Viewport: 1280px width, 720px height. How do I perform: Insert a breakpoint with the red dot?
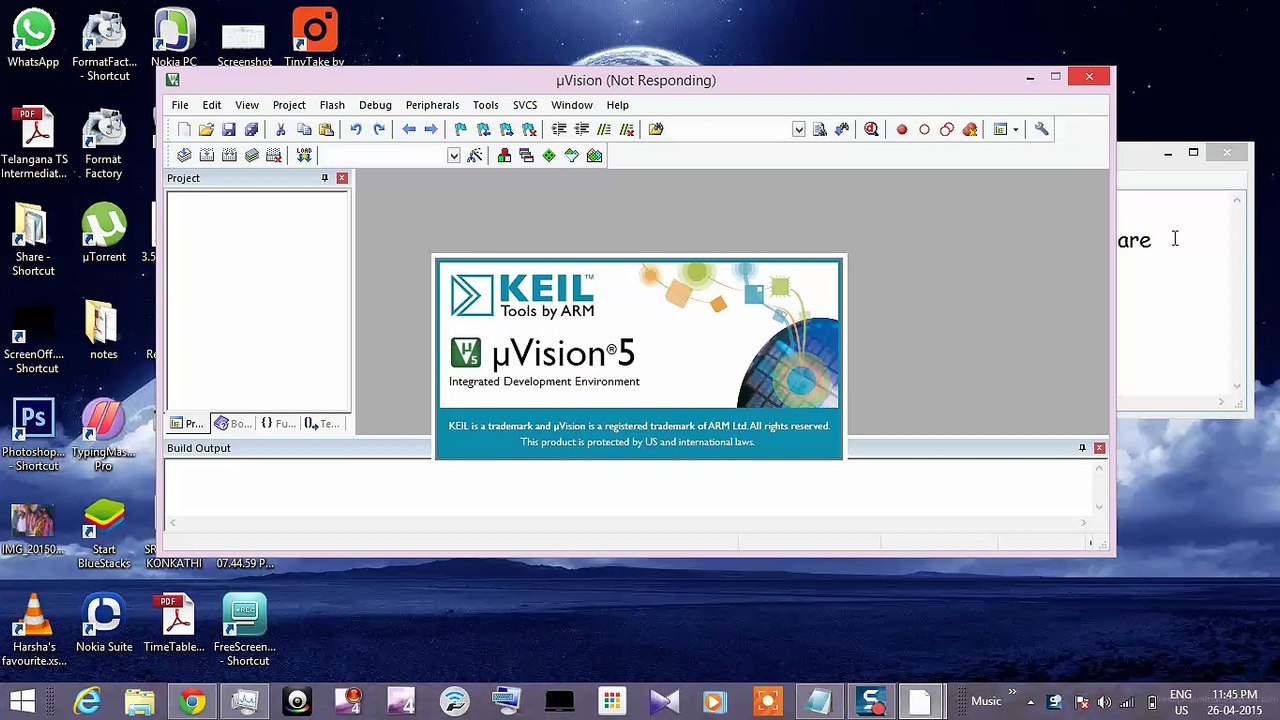pyautogui.click(x=902, y=129)
